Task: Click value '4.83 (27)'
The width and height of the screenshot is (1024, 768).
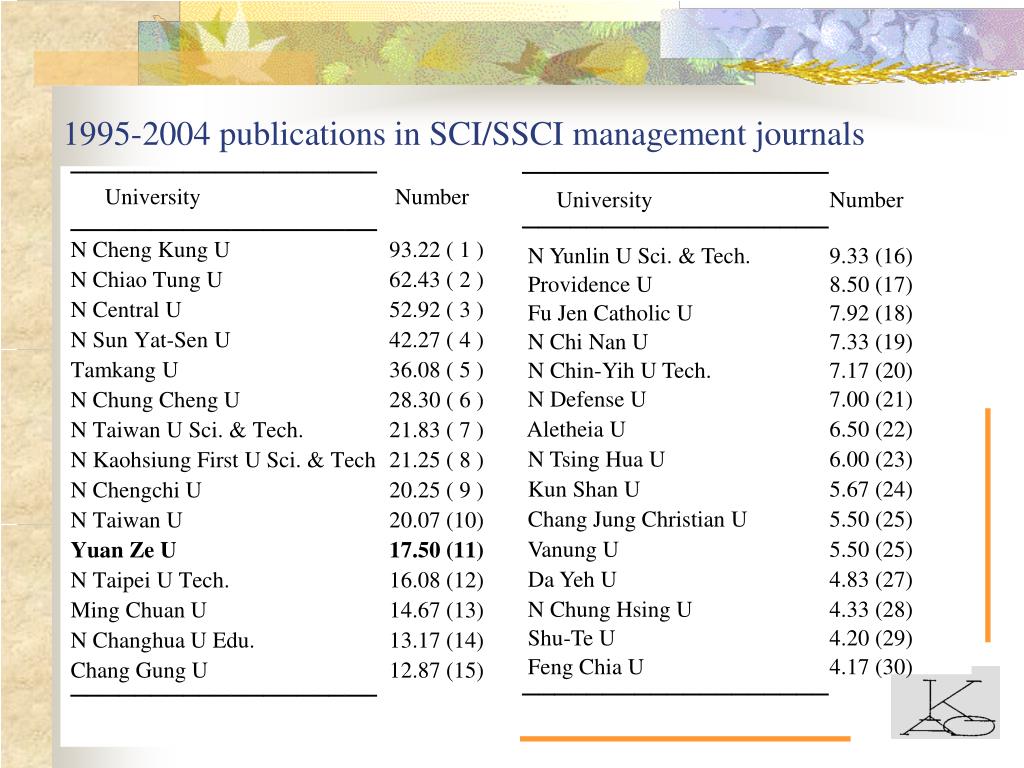Action: (x=871, y=580)
